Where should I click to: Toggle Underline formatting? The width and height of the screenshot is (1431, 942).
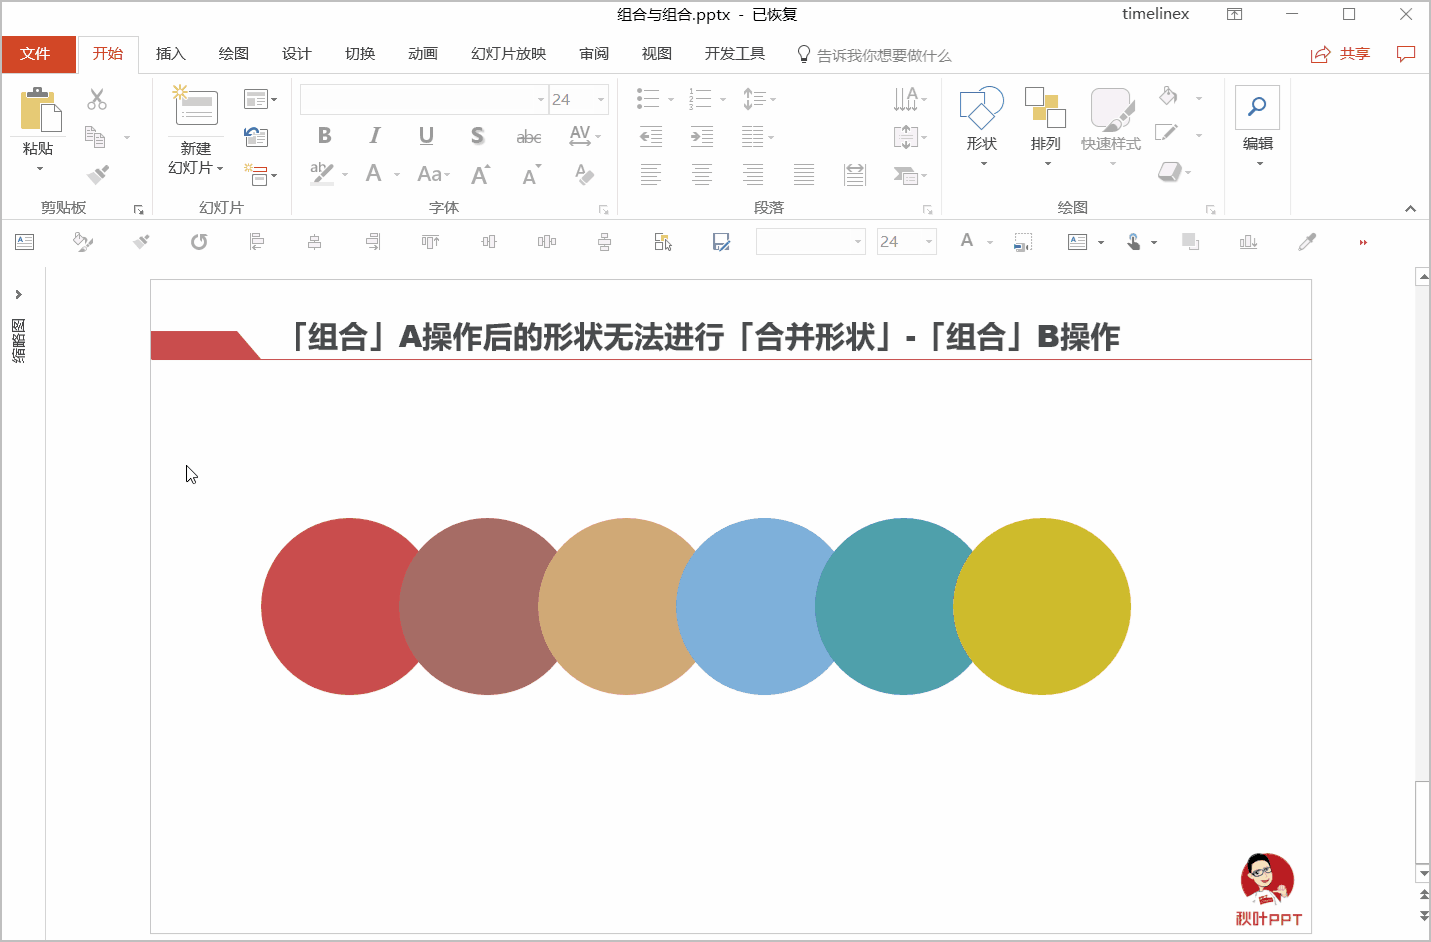click(426, 136)
